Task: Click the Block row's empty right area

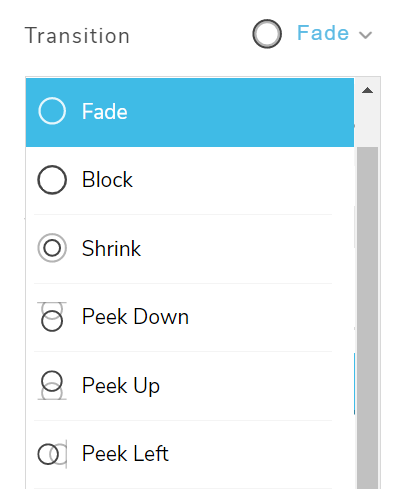Action: 243,180
